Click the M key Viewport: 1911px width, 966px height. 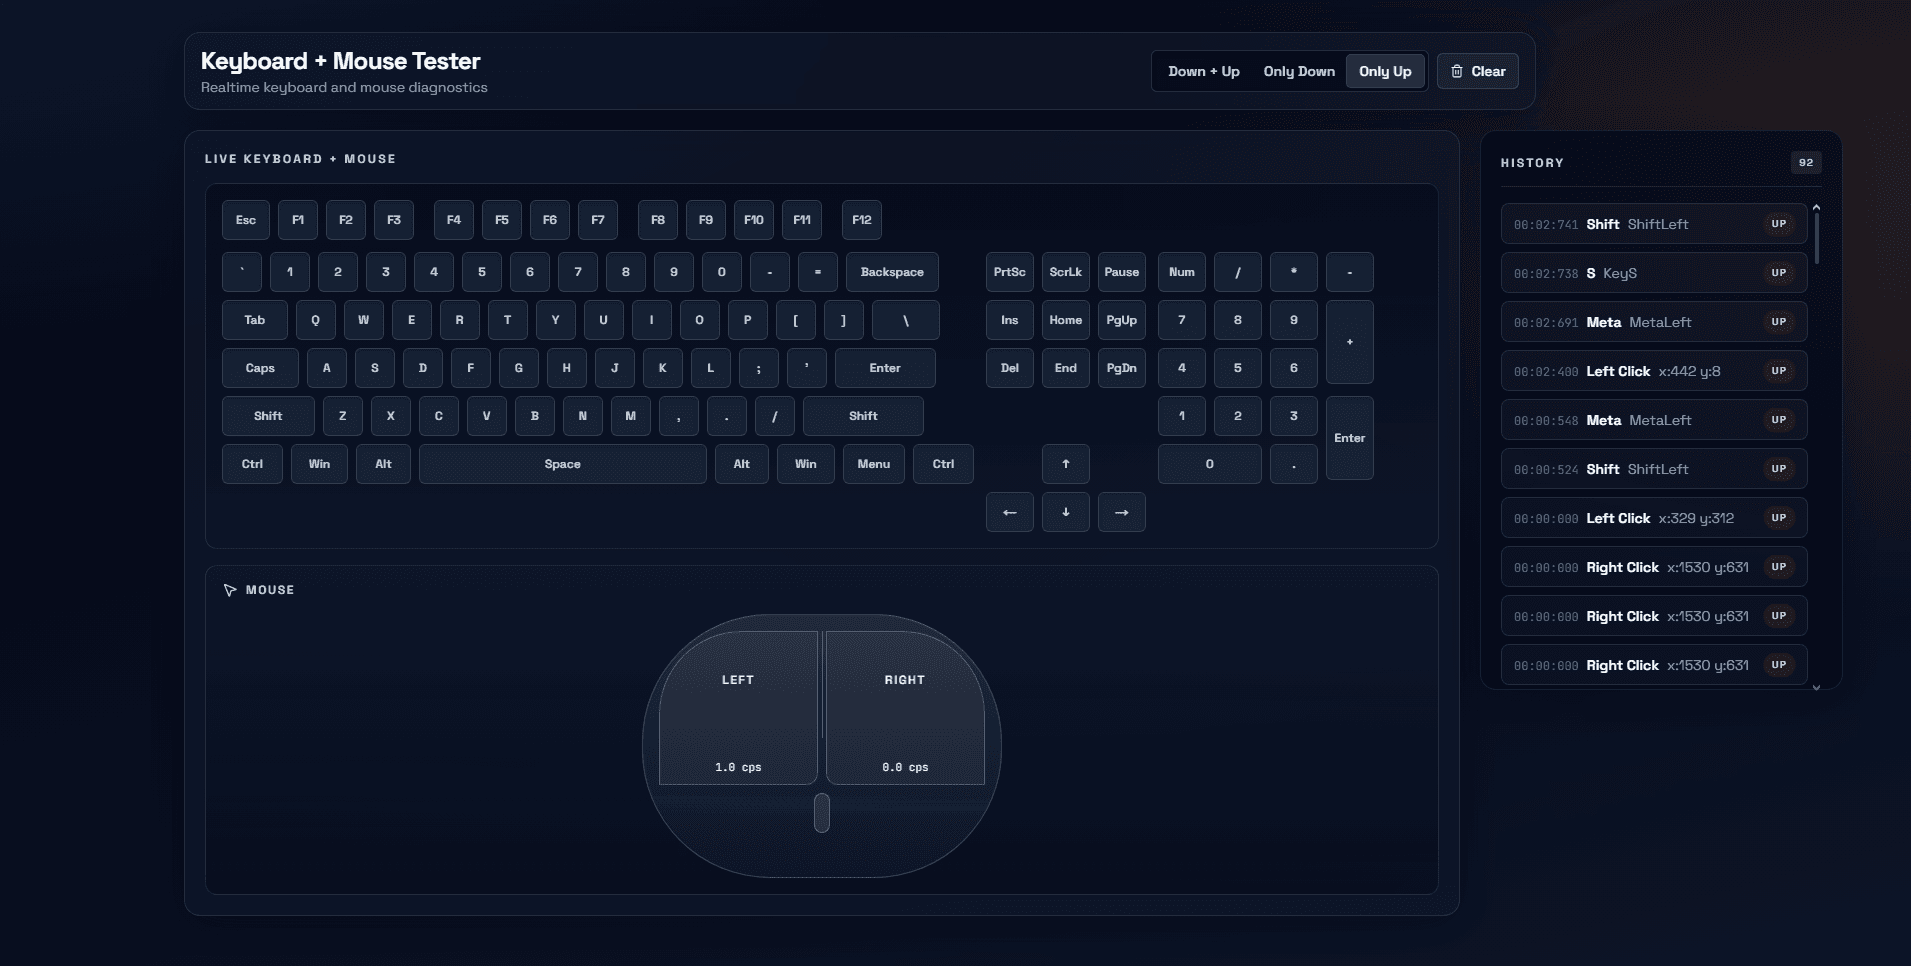(631, 416)
